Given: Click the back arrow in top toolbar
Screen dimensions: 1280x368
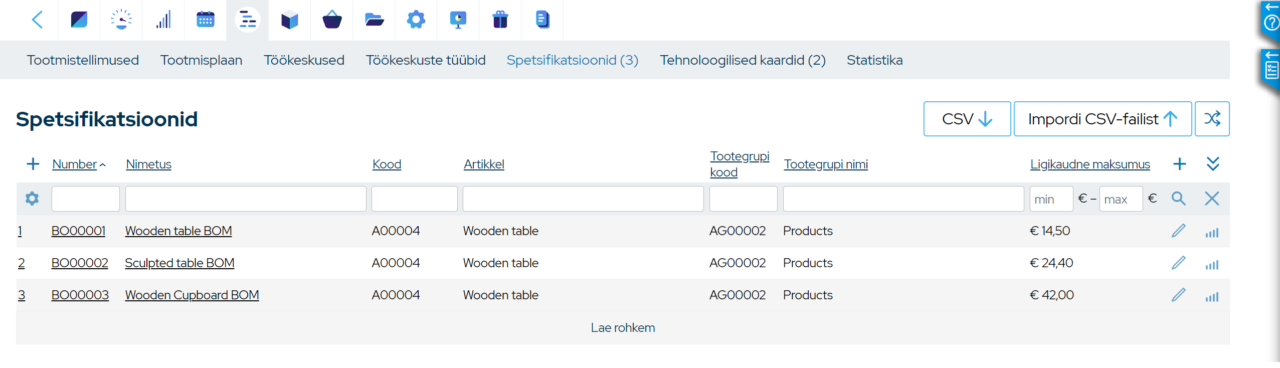Looking at the screenshot, I should coord(38,19).
